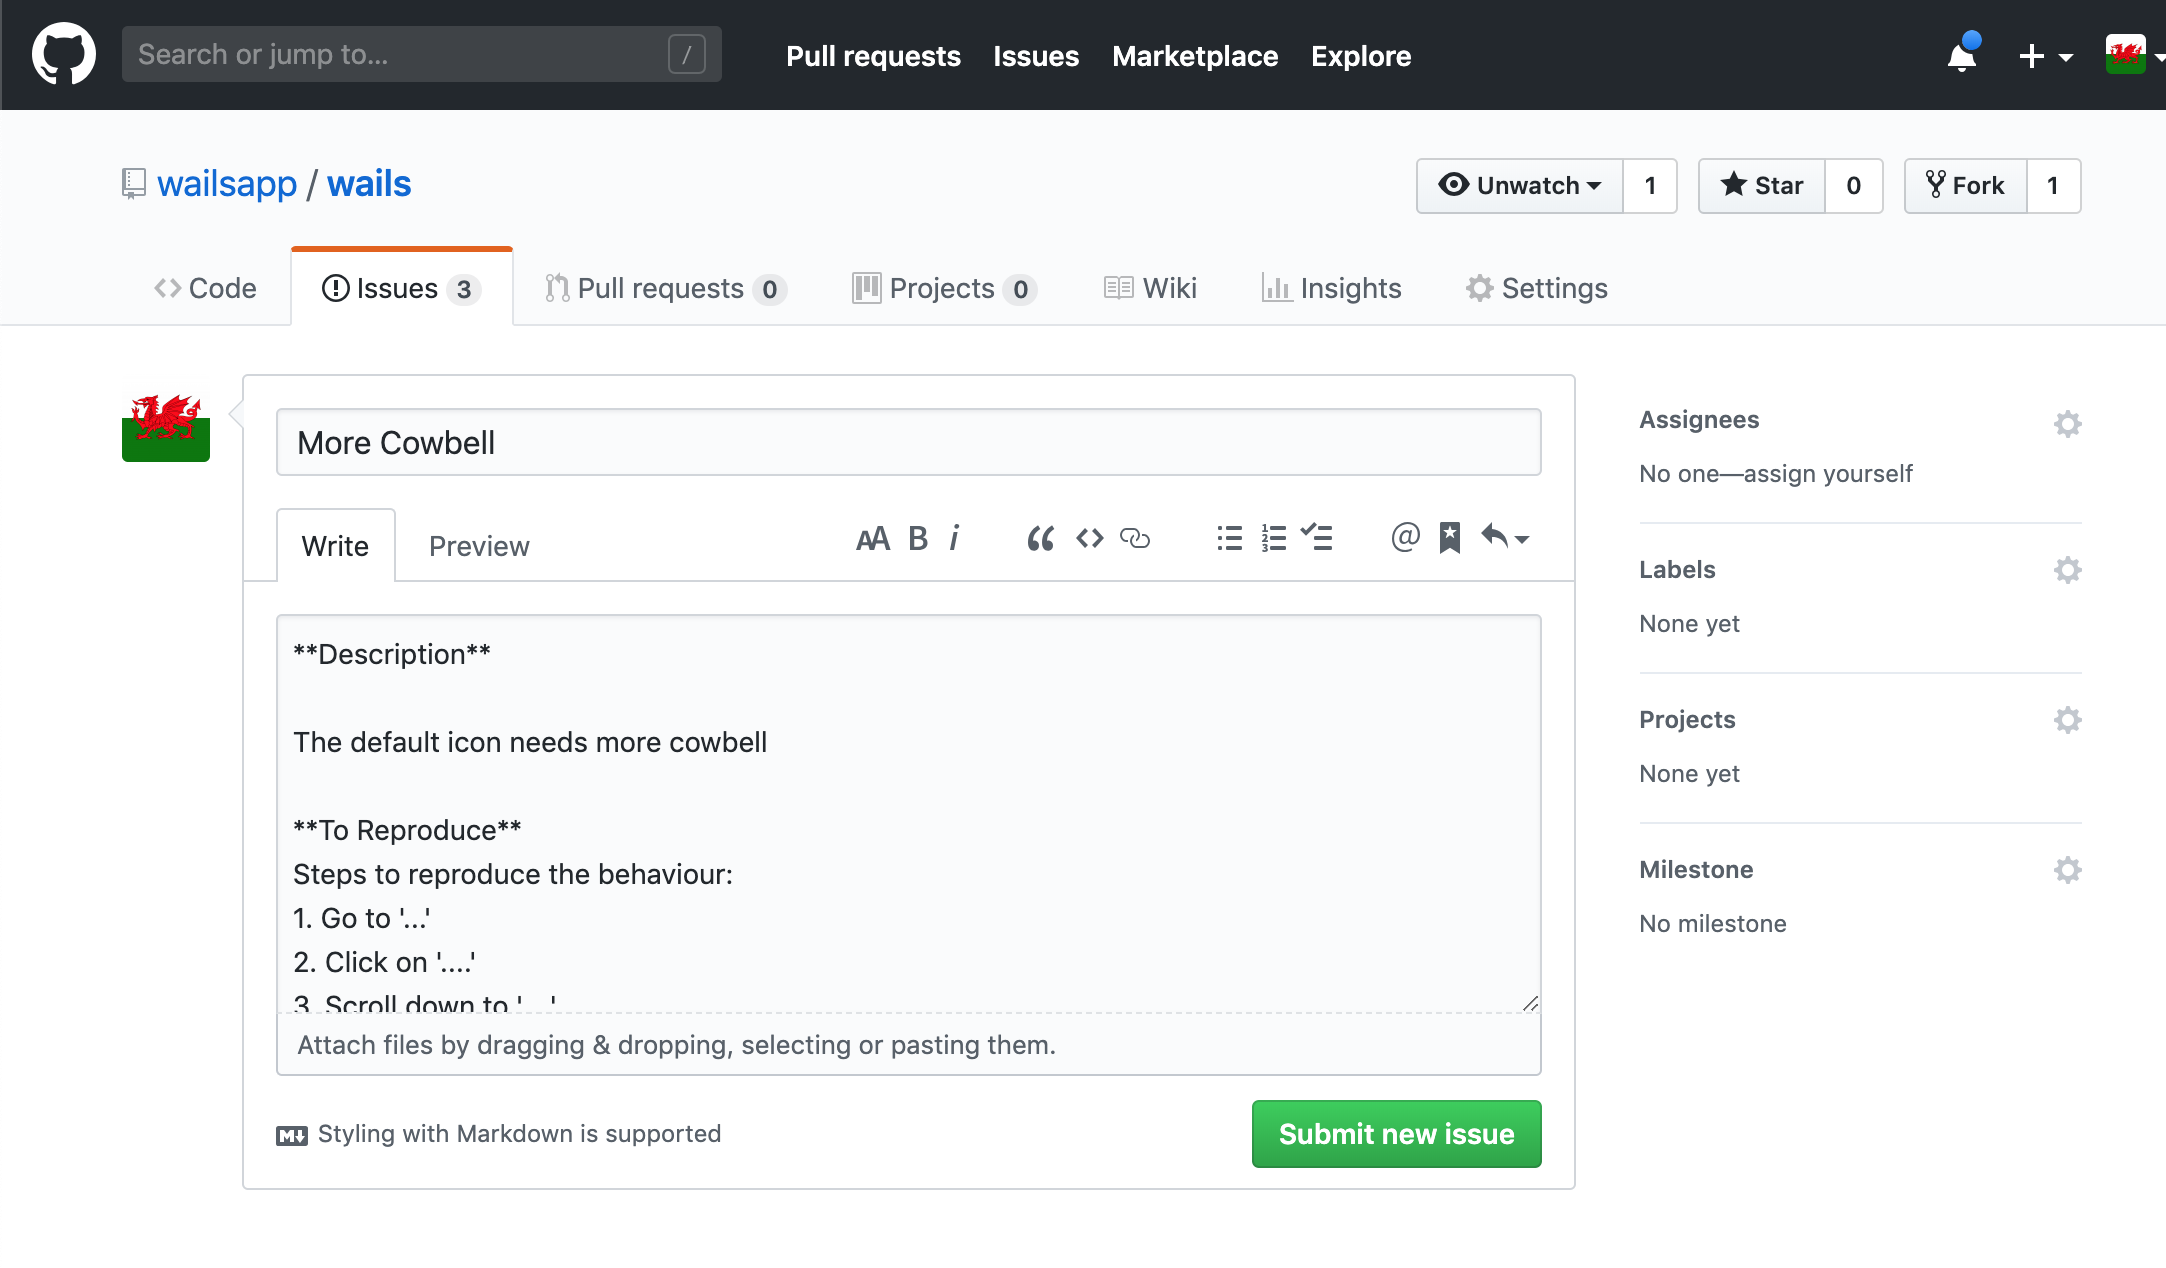Mention a user with the @ icon
The image size is (2166, 1268).
point(1405,538)
